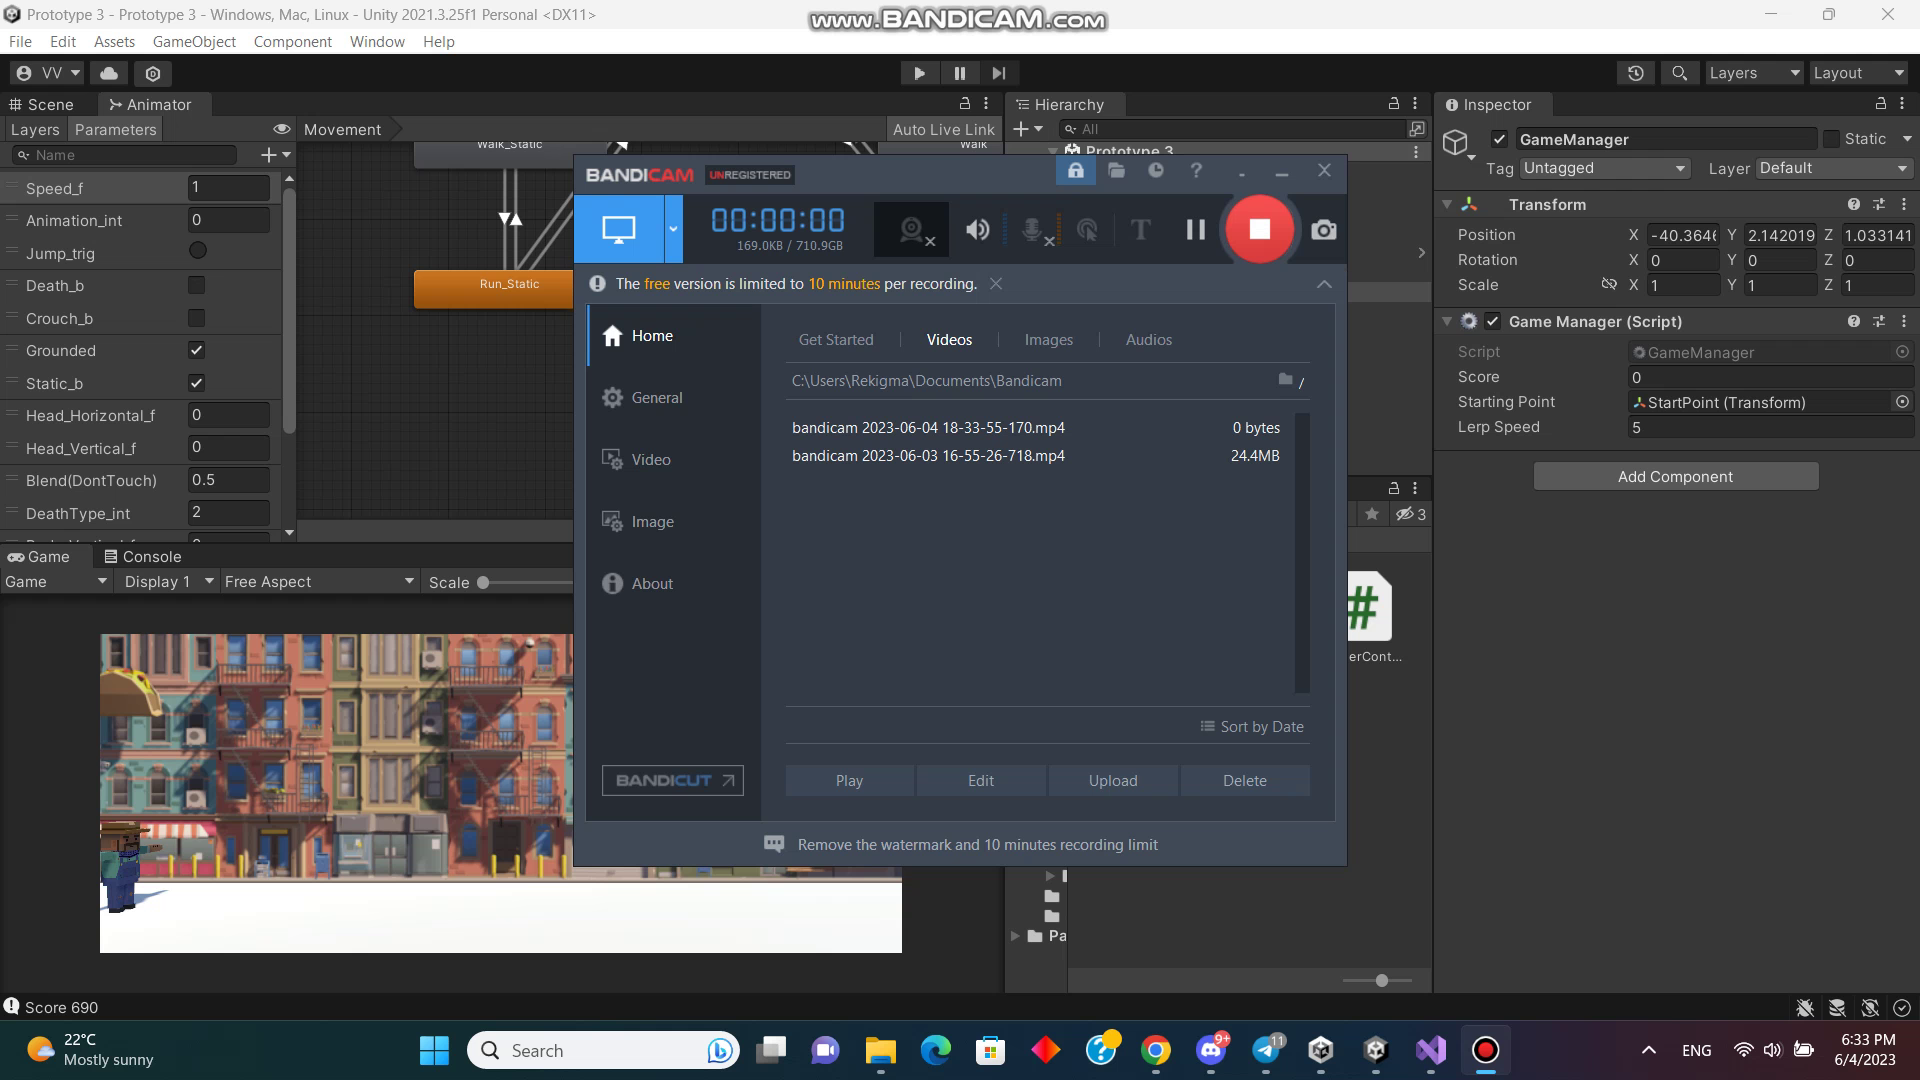Image resolution: width=1920 pixels, height=1080 pixels.
Task: Stop recording with red Bandicam button
Action: pos(1259,230)
